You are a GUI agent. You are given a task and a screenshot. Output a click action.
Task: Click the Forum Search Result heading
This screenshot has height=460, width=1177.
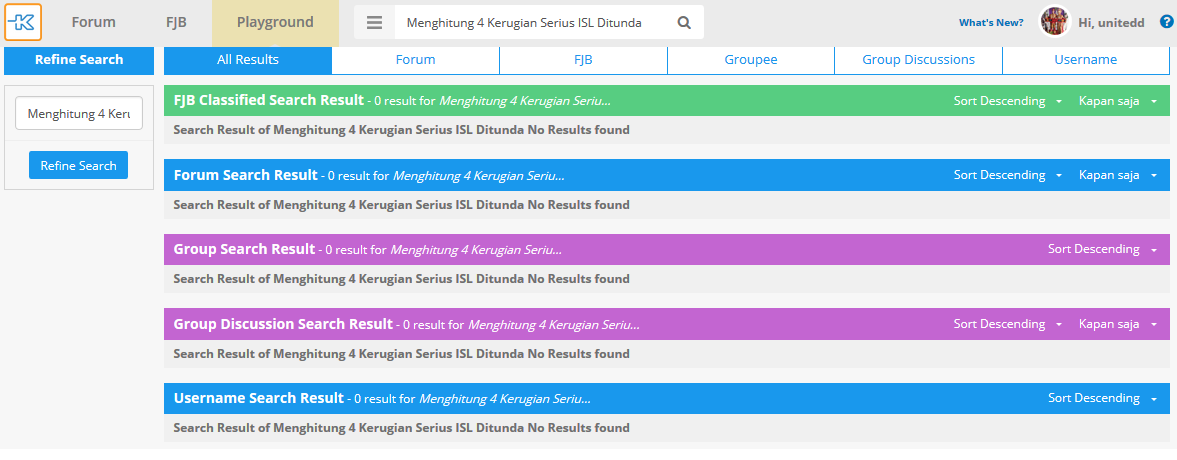(245, 175)
